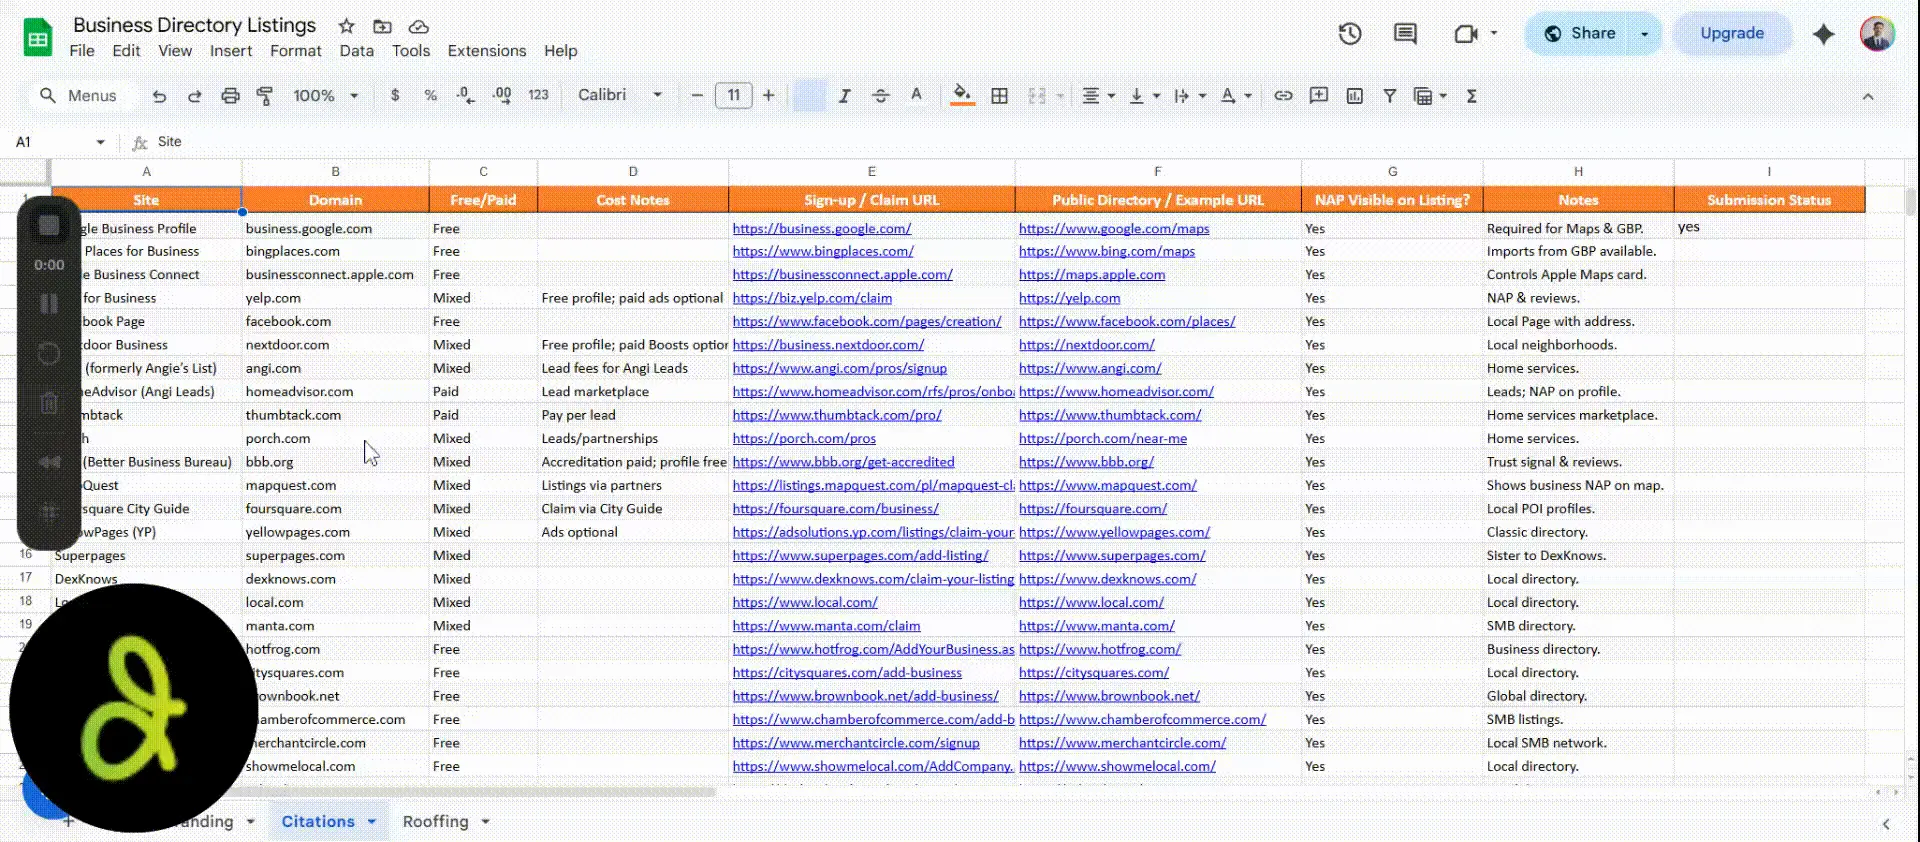Viewport: 1920px width, 842px height.
Task: Open the biz.yelp.com/claim link
Action: (x=812, y=298)
